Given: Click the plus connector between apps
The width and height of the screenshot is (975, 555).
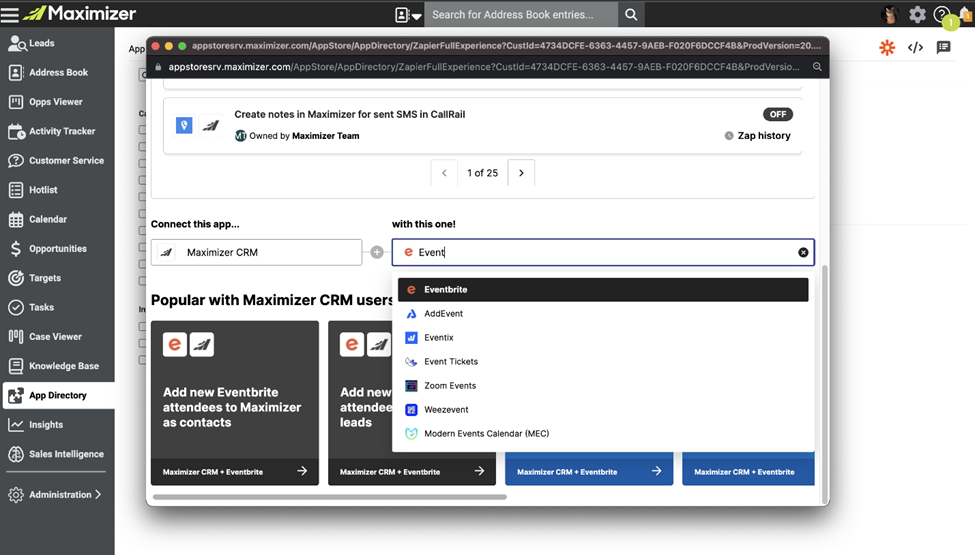Looking at the screenshot, I should coord(377,252).
